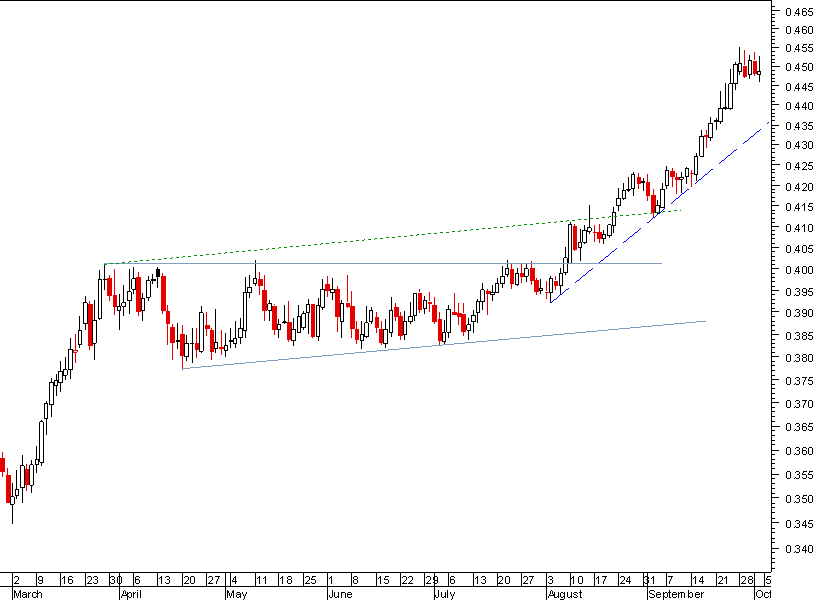Click the 10 date label in August
This screenshot has width=817, height=600.
point(577,580)
